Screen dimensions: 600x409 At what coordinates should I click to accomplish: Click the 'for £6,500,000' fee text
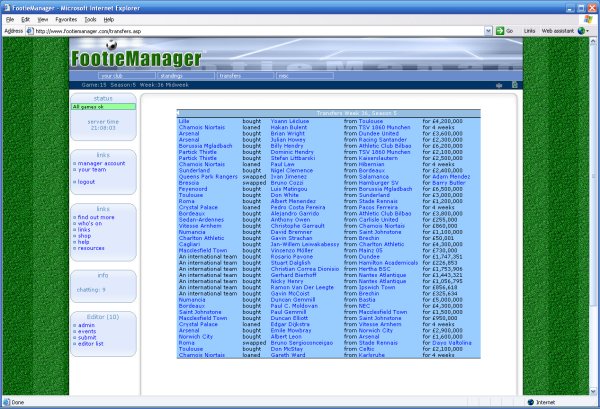click(x=443, y=189)
